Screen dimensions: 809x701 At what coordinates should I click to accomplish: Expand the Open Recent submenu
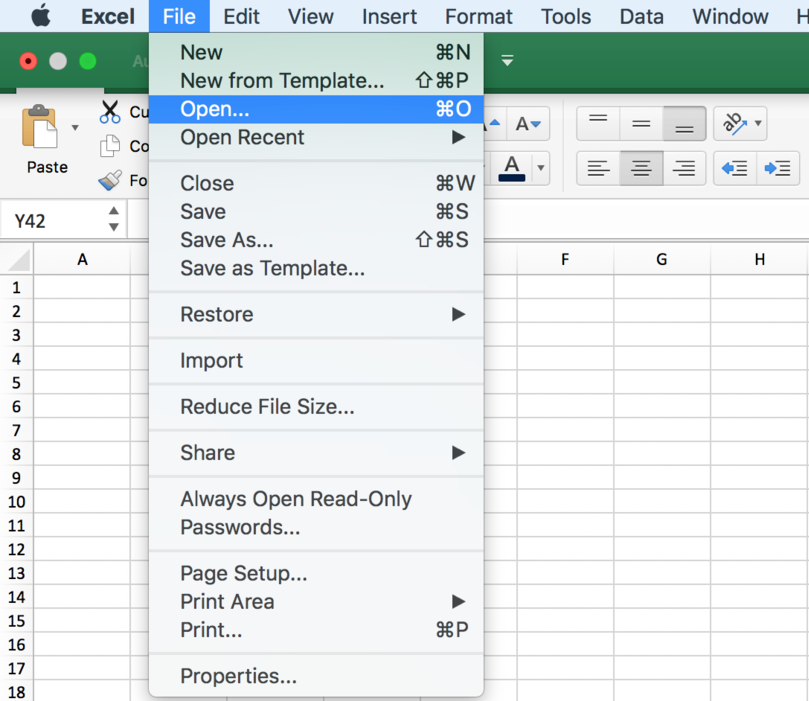(316, 137)
